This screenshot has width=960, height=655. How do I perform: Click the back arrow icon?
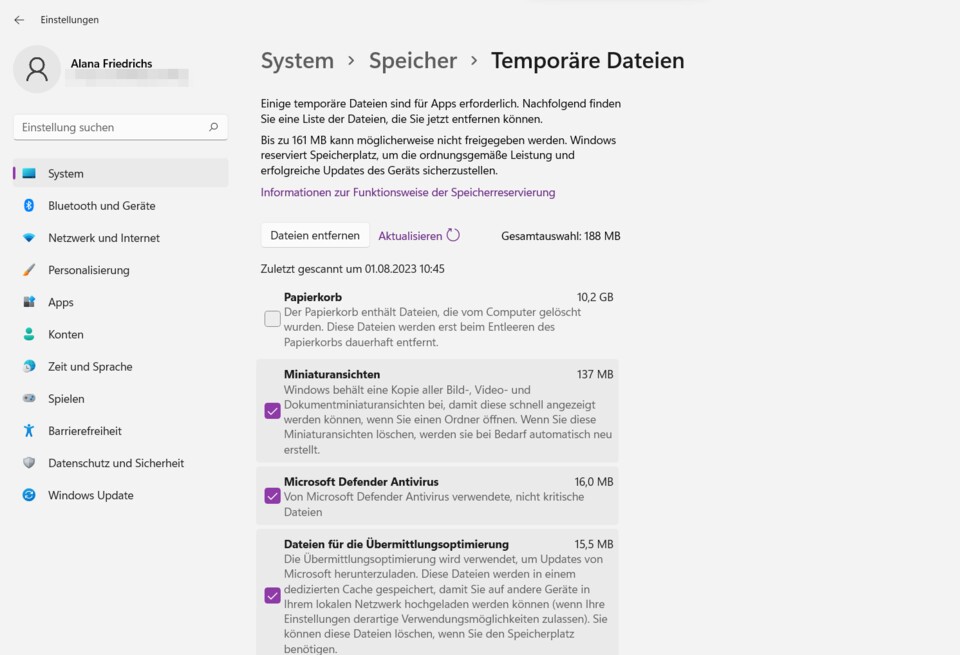coord(19,20)
